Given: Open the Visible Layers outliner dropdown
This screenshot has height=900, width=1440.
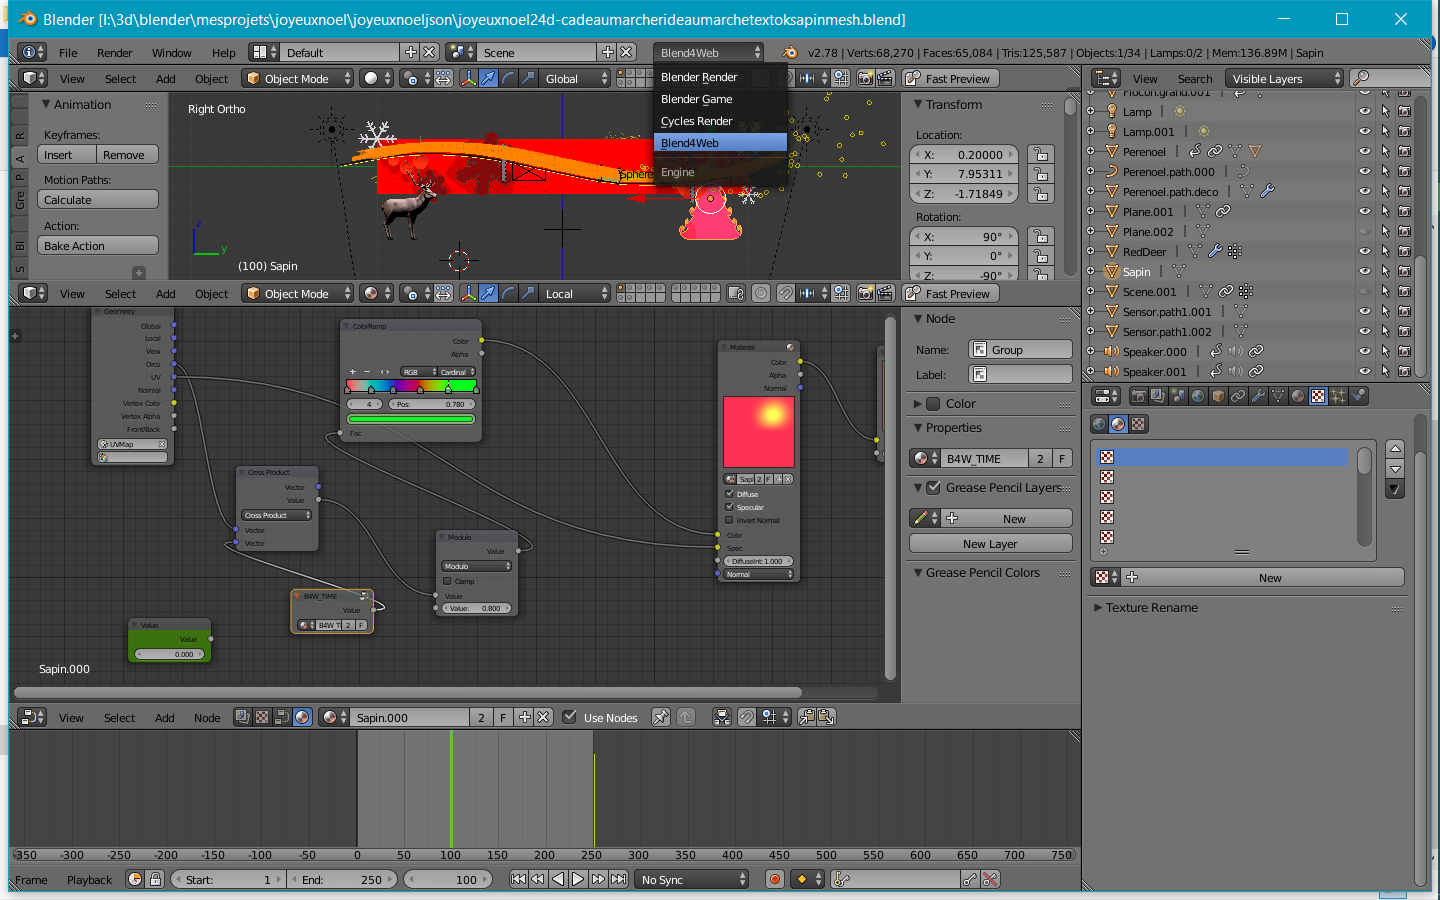Looking at the screenshot, I should point(1285,78).
